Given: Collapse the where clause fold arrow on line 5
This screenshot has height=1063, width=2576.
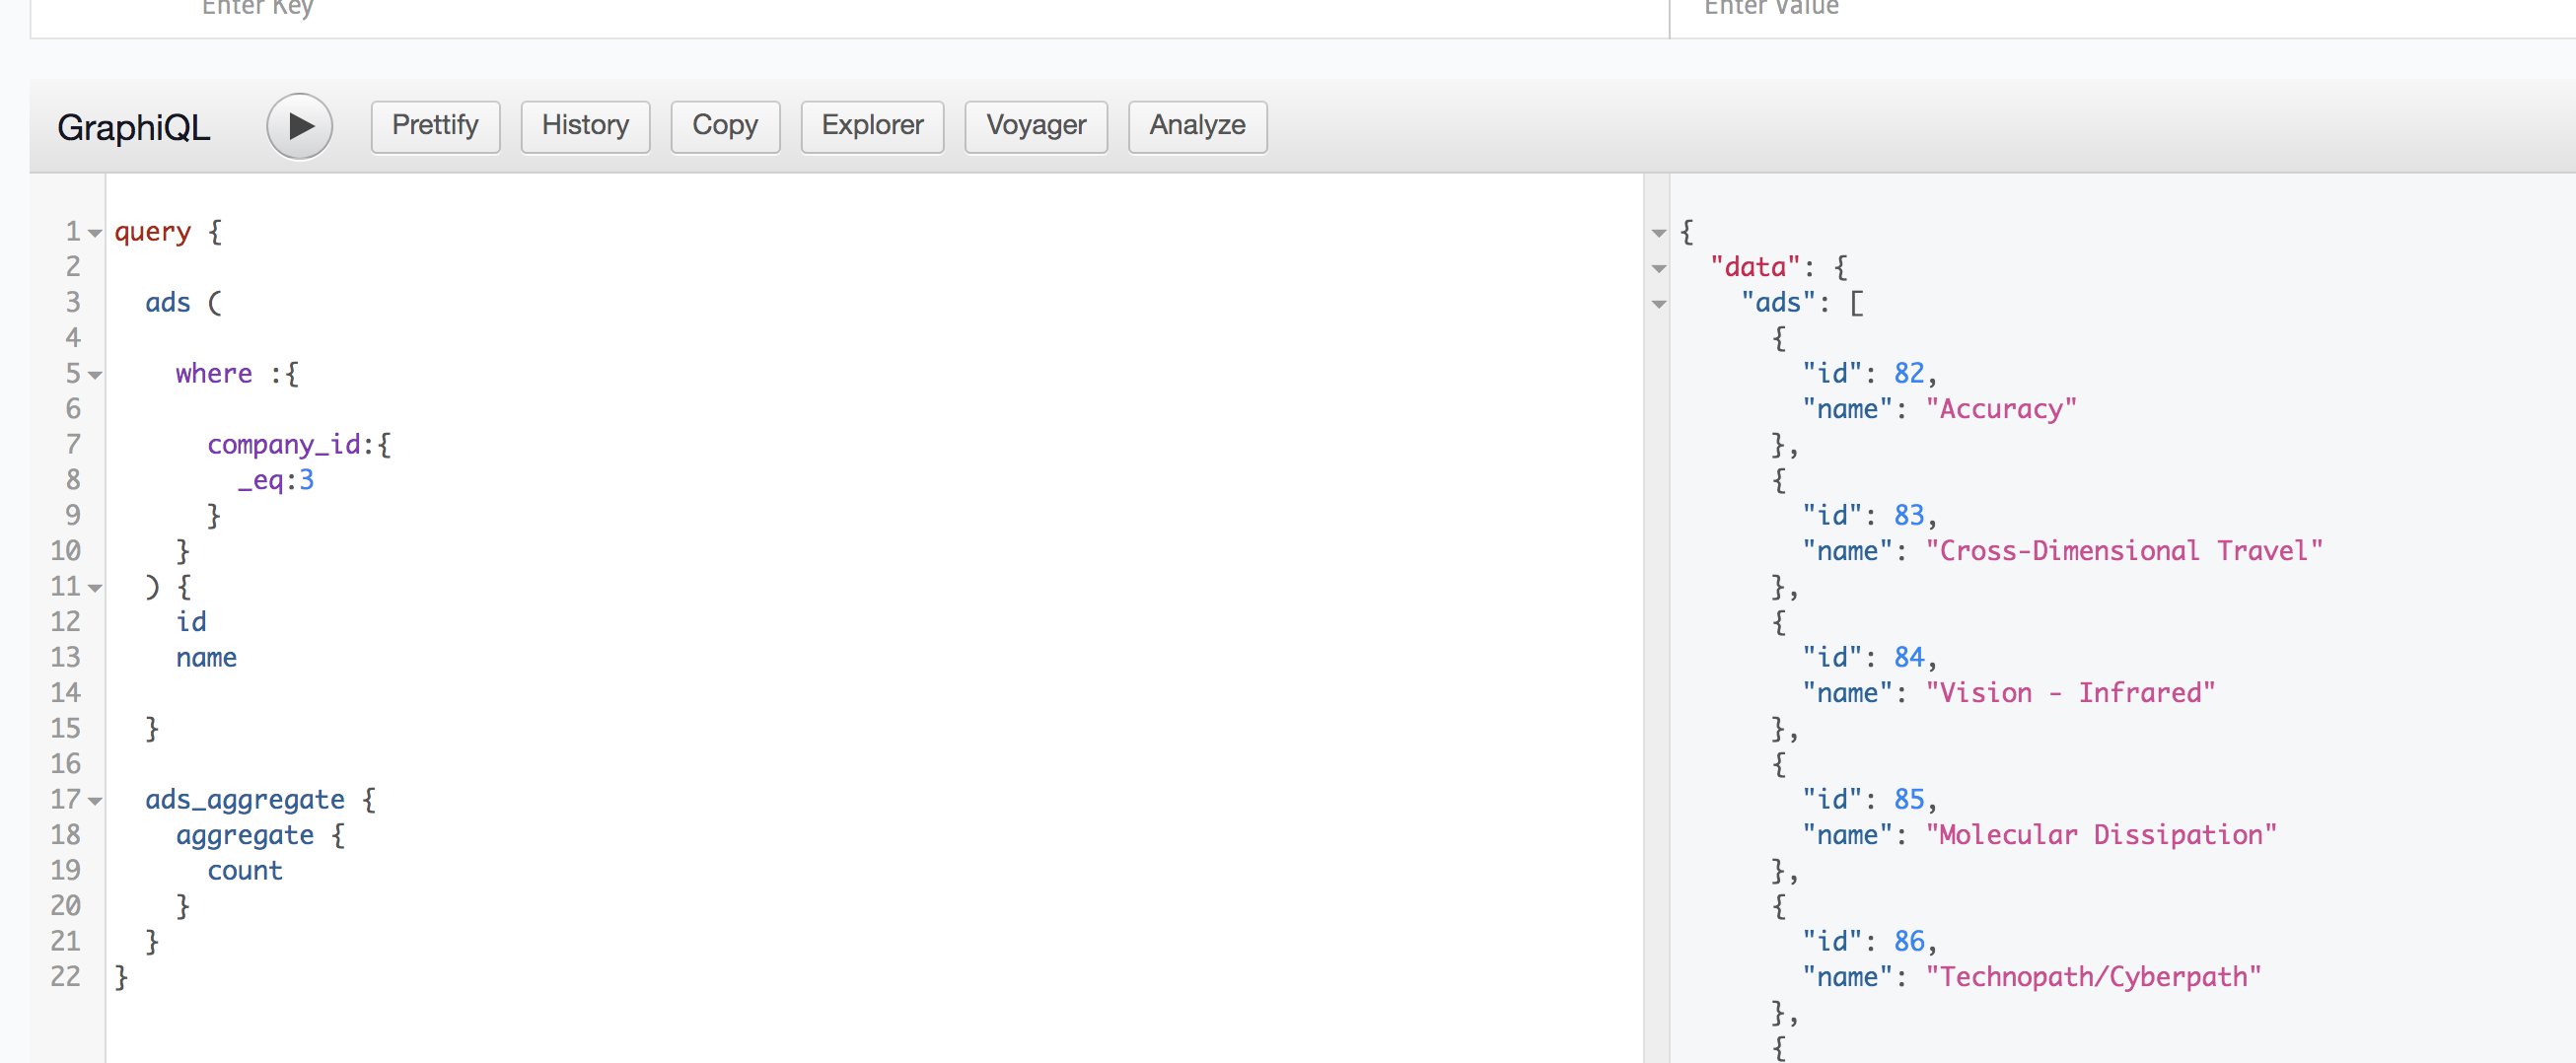Looking at the screenshot, I should point(95,375).
